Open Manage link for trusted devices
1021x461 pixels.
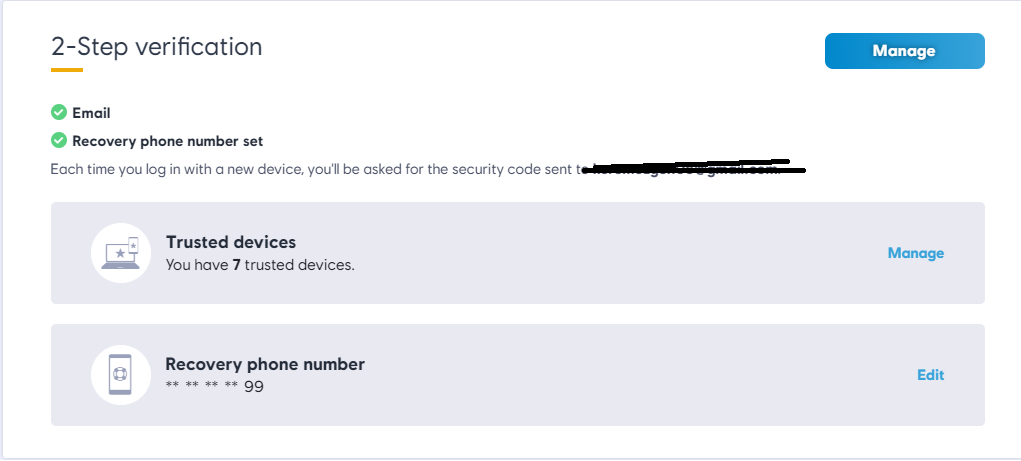coord(915,253)
